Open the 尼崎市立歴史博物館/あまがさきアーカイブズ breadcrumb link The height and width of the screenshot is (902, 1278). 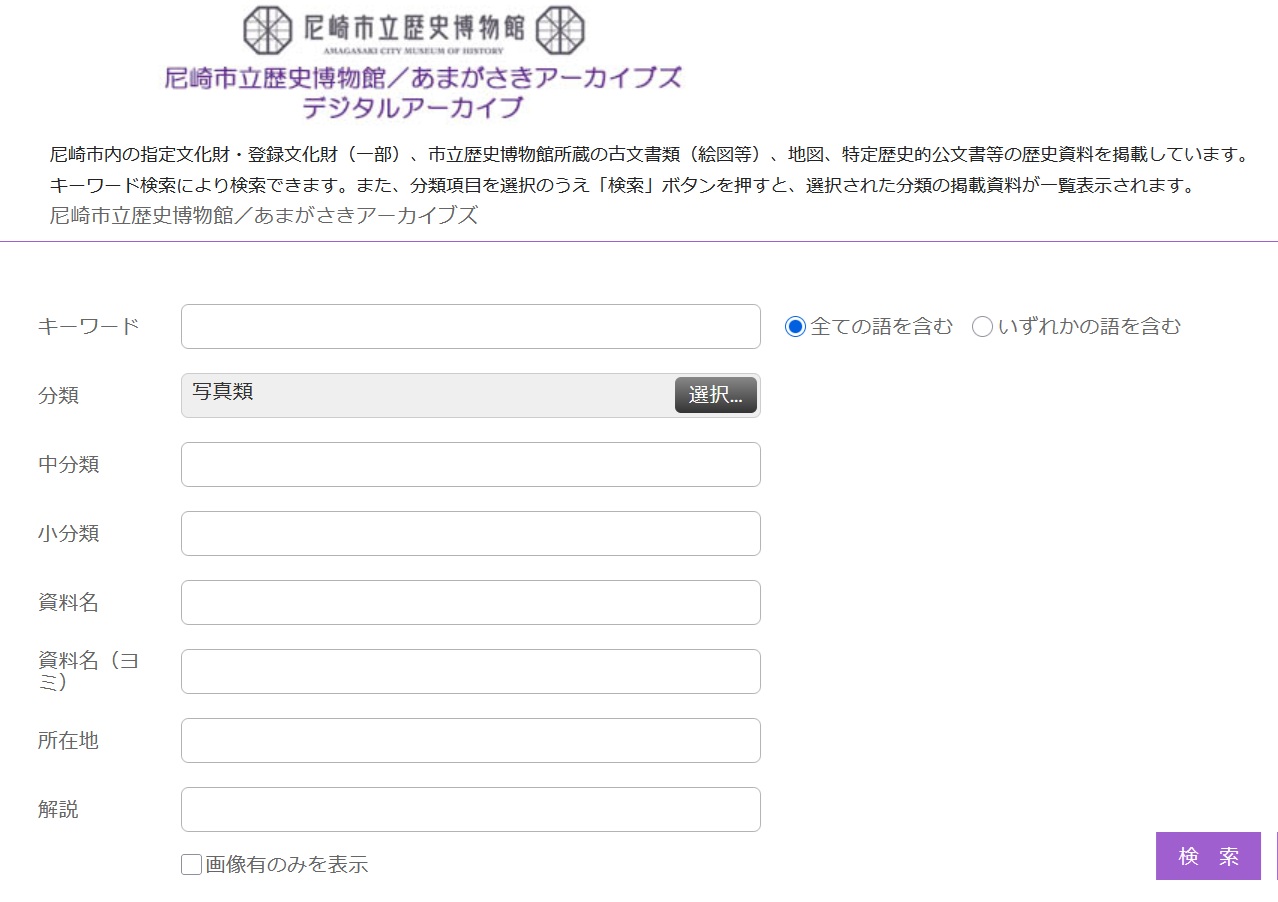point(264,215)
